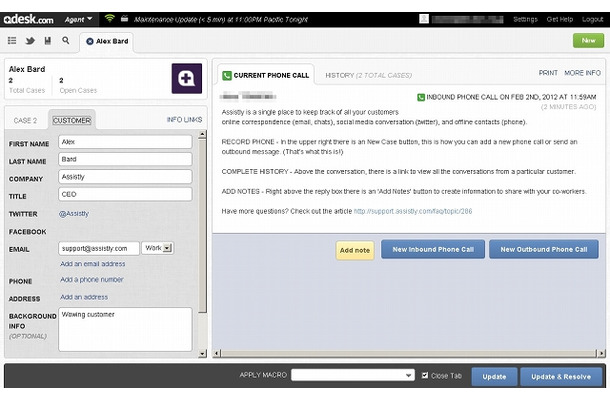Click Add an email address link
The image size is (610, 400).
[x=93, y=264]
